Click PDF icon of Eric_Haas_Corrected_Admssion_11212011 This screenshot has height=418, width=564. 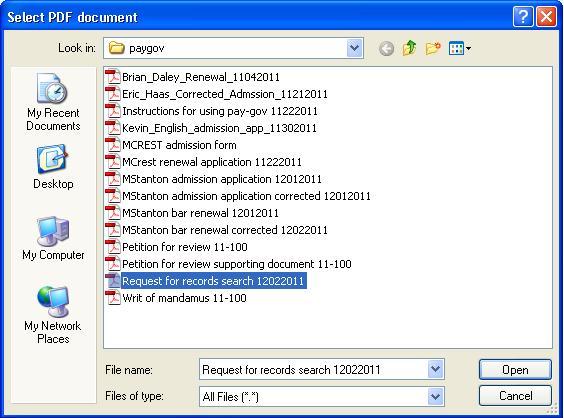point(113,94)
